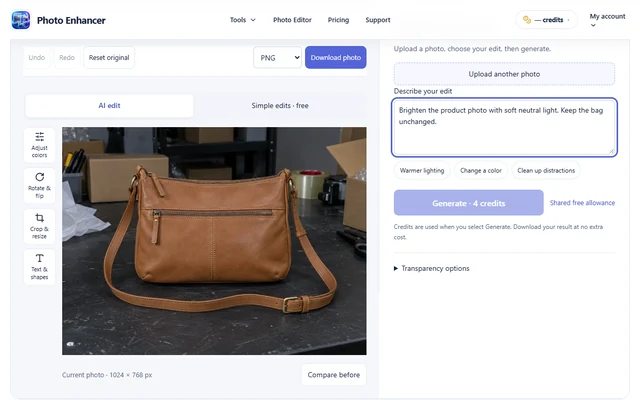Click the Undo button
This screenshot has width=640, height=400.
coord(37,58)
